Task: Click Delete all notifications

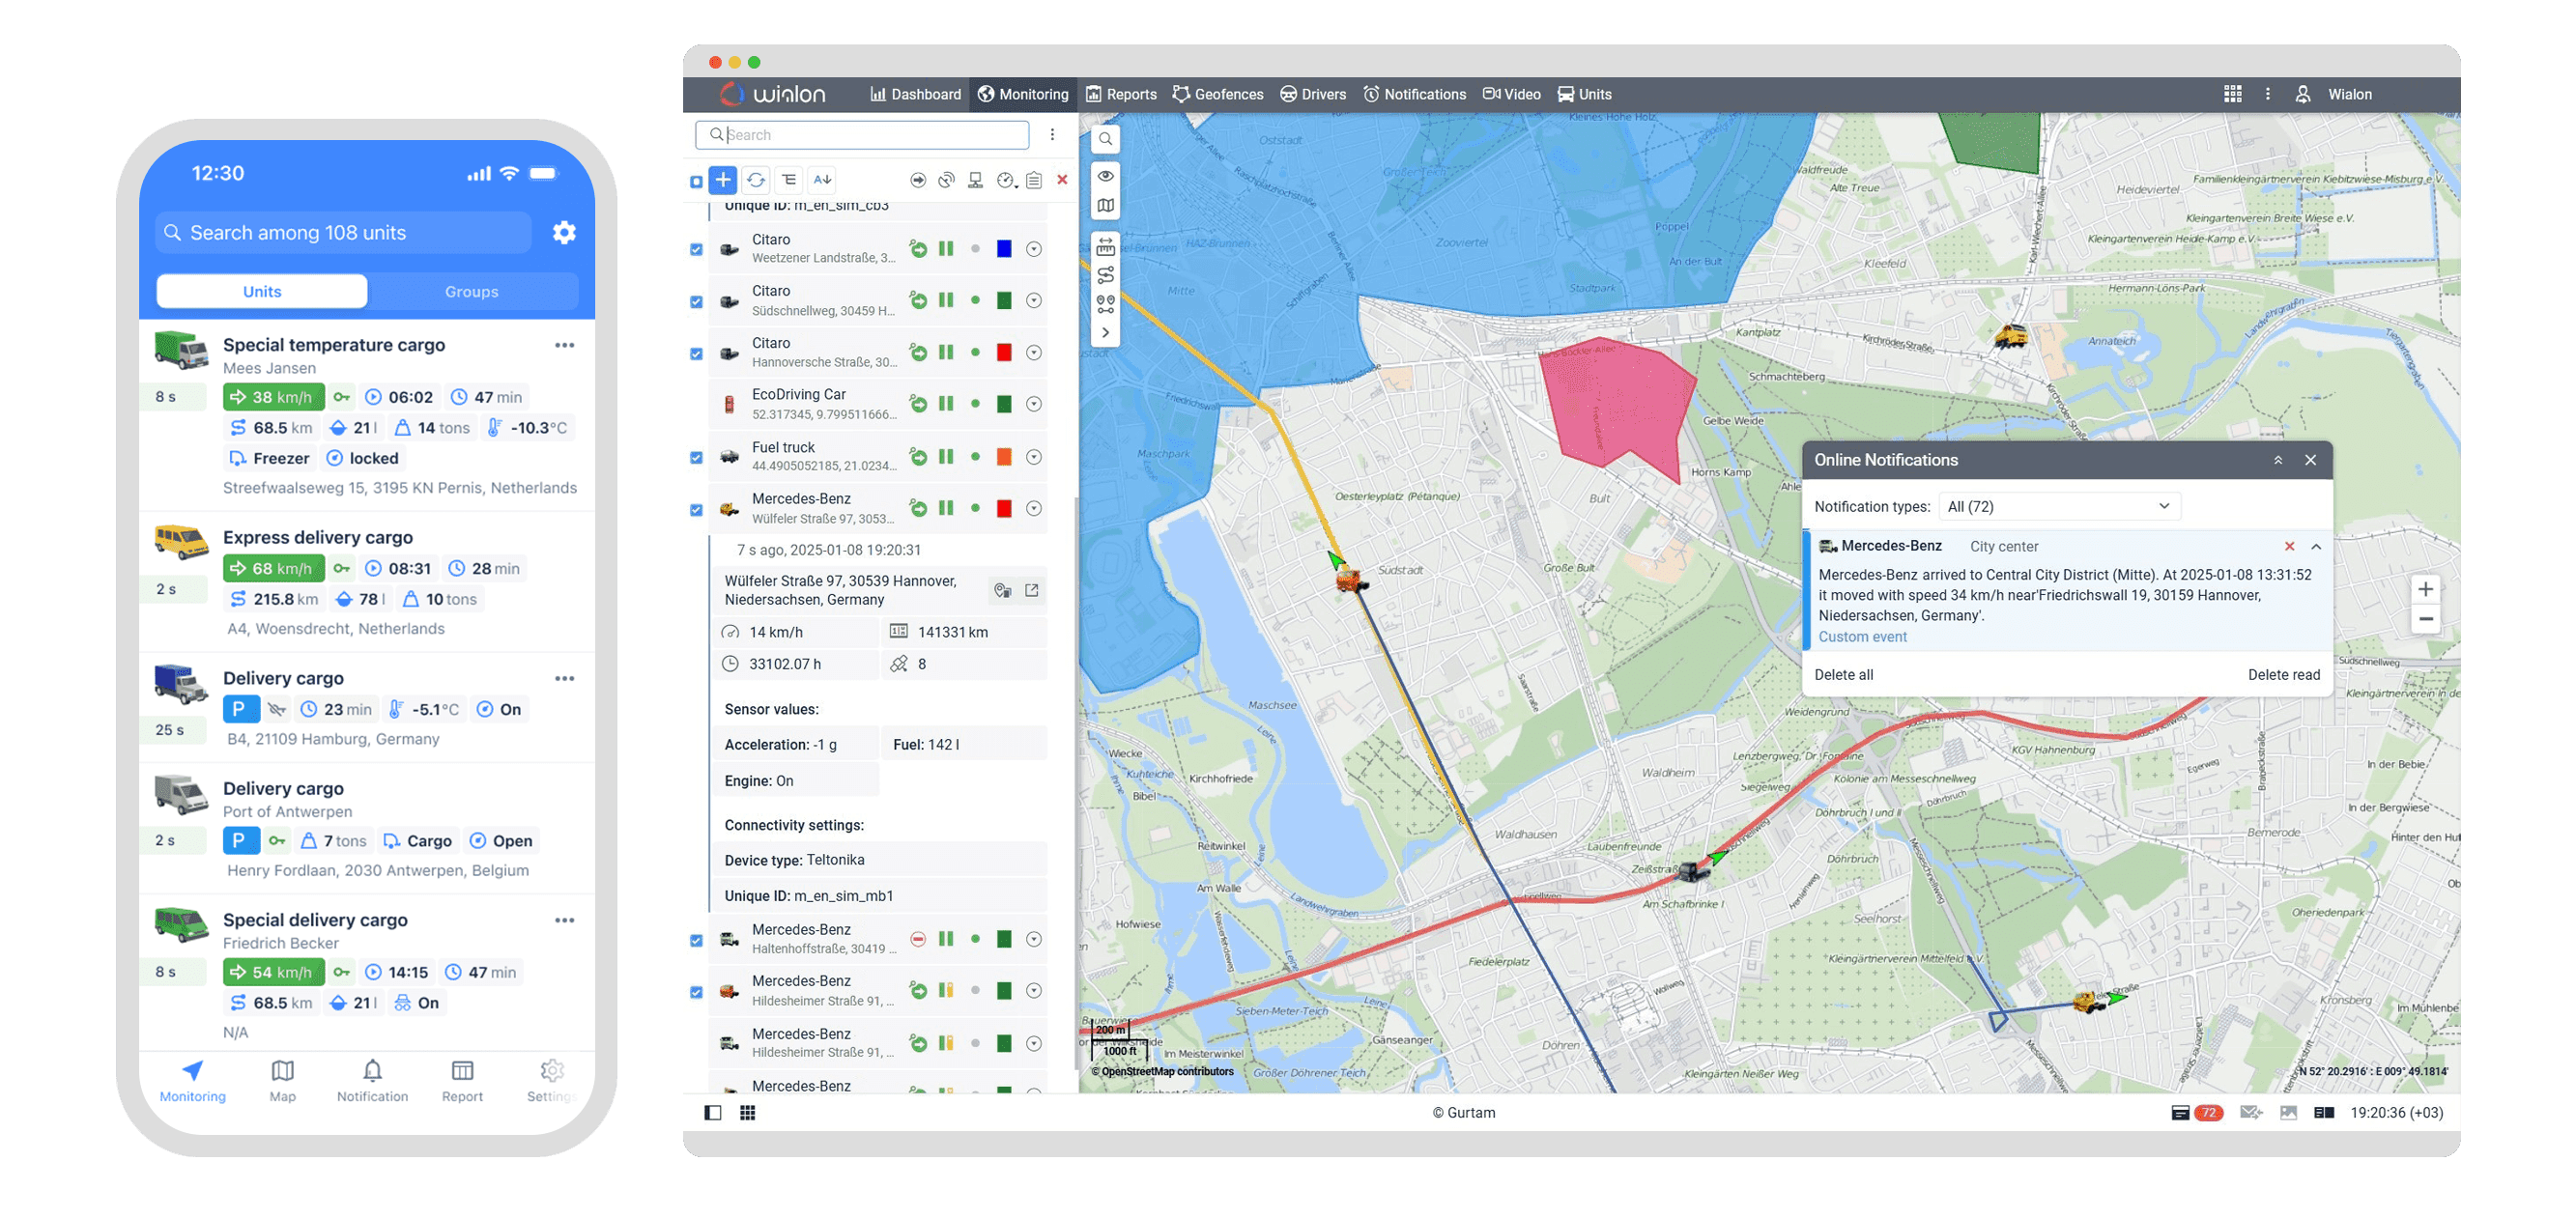Action: tap(1843, 675)
